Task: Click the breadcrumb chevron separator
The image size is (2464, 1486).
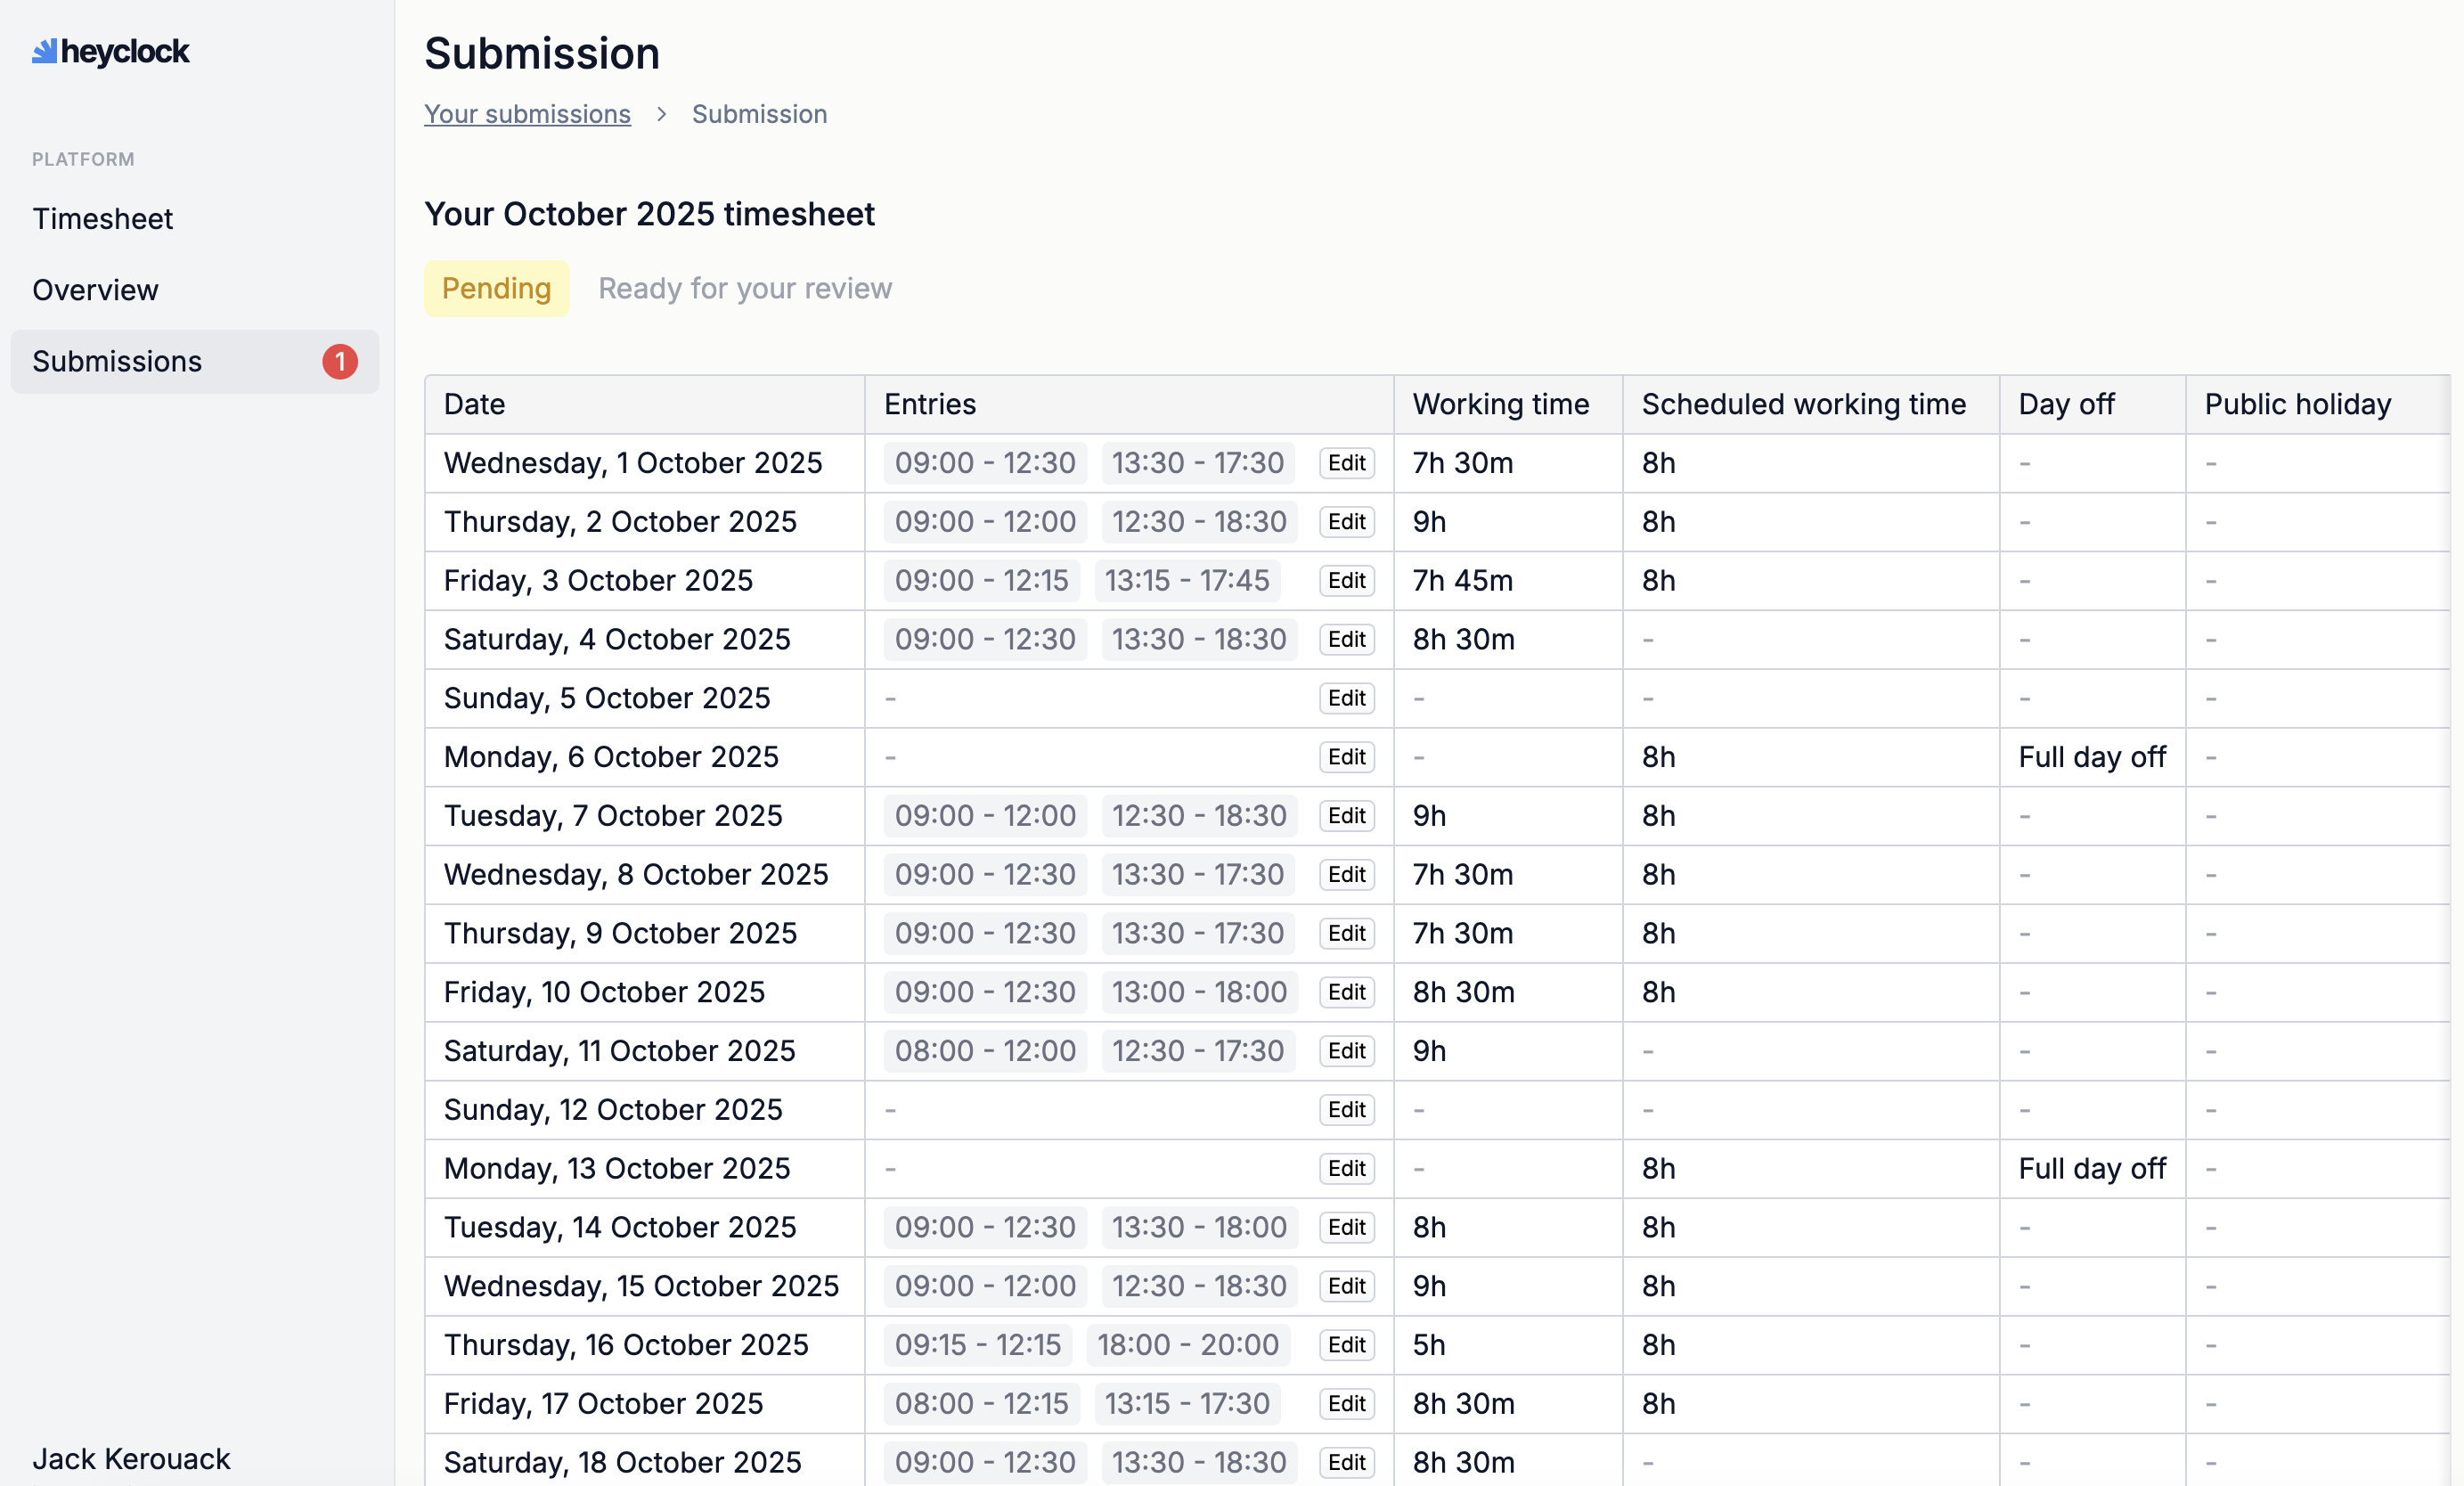Action: point(661,114)
